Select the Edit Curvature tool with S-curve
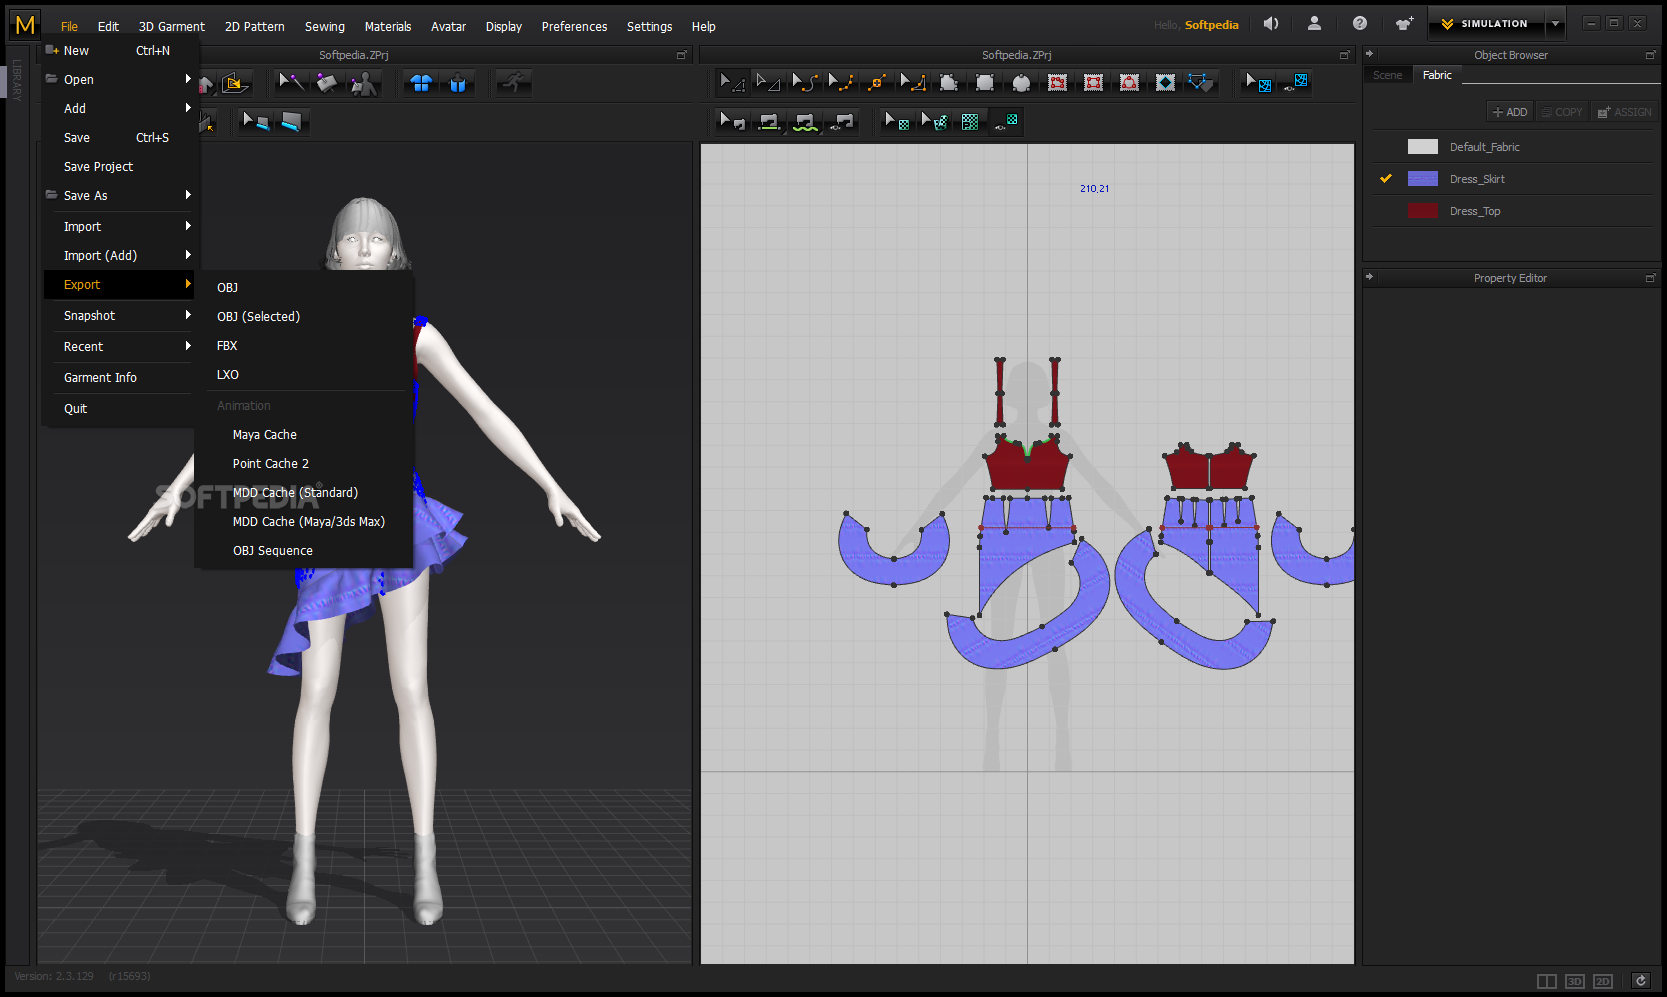The width and height of the screenshot is (1667, 997). pos(804,83)
